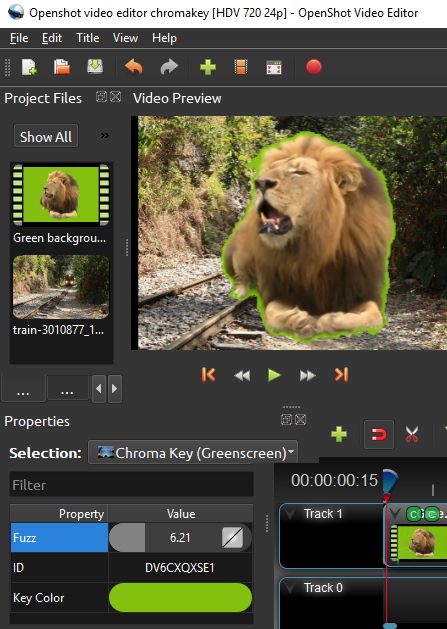Click the orange Undo arrow
The height and width of the screenshot is (629, 447).
point(134,67)
